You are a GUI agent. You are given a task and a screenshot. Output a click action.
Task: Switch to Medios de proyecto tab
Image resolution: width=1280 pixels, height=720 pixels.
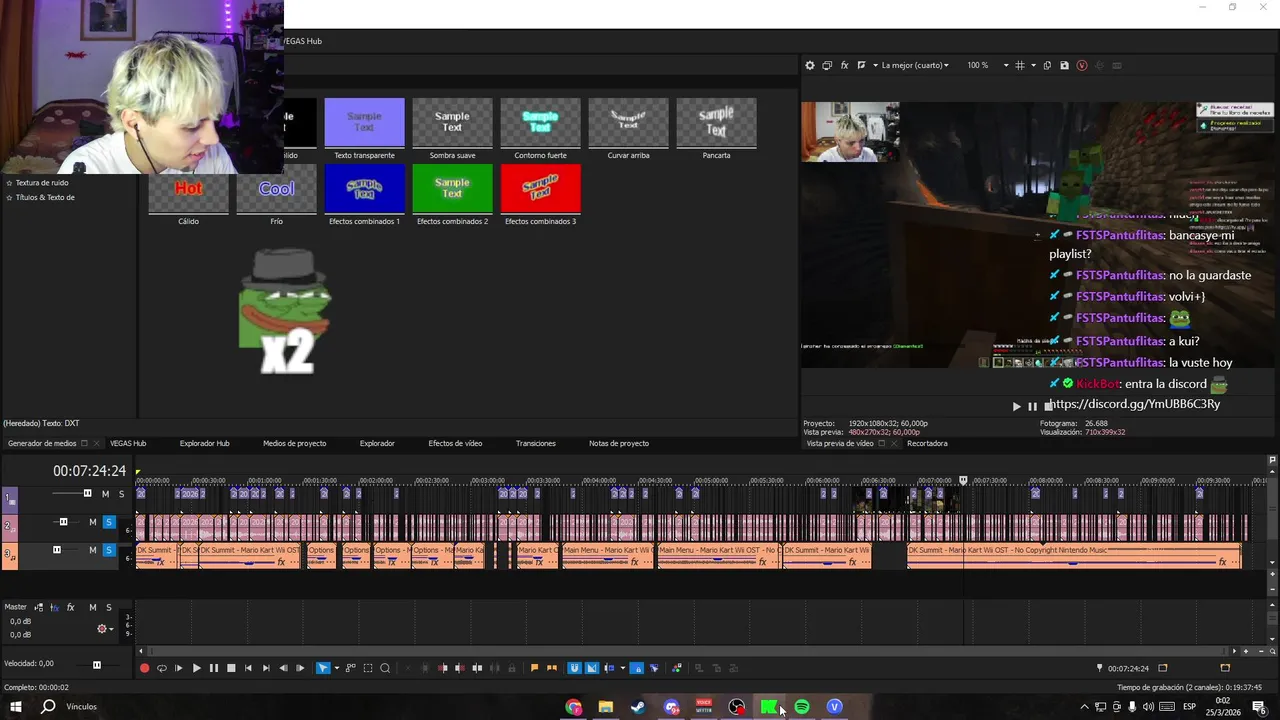(294, 443)
